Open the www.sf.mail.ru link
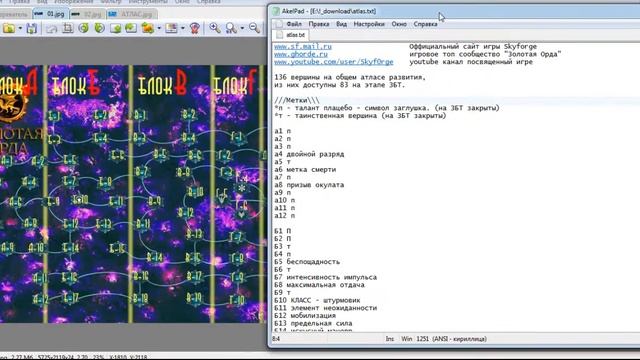The image size is (640, 360). 303,47
